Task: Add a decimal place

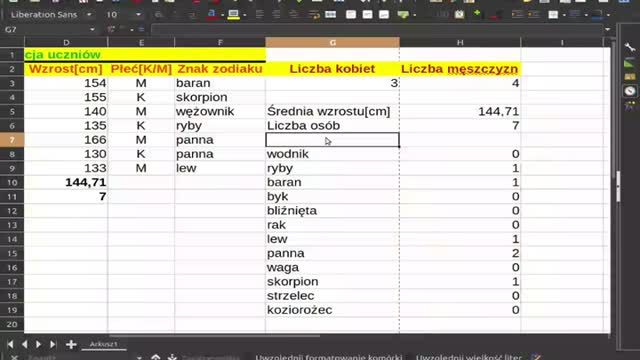Action: pos(477,15)
